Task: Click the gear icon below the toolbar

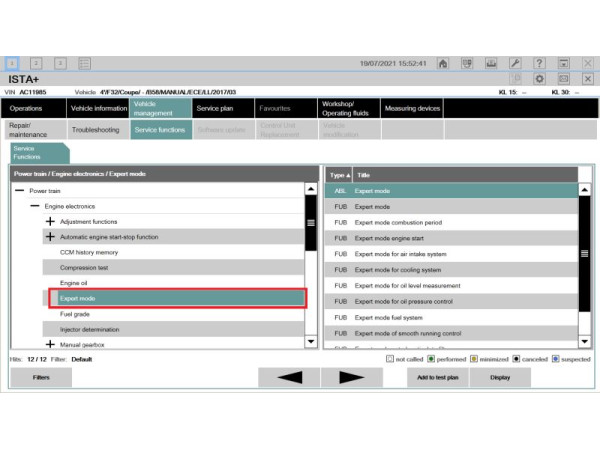Action: point(540,78)
